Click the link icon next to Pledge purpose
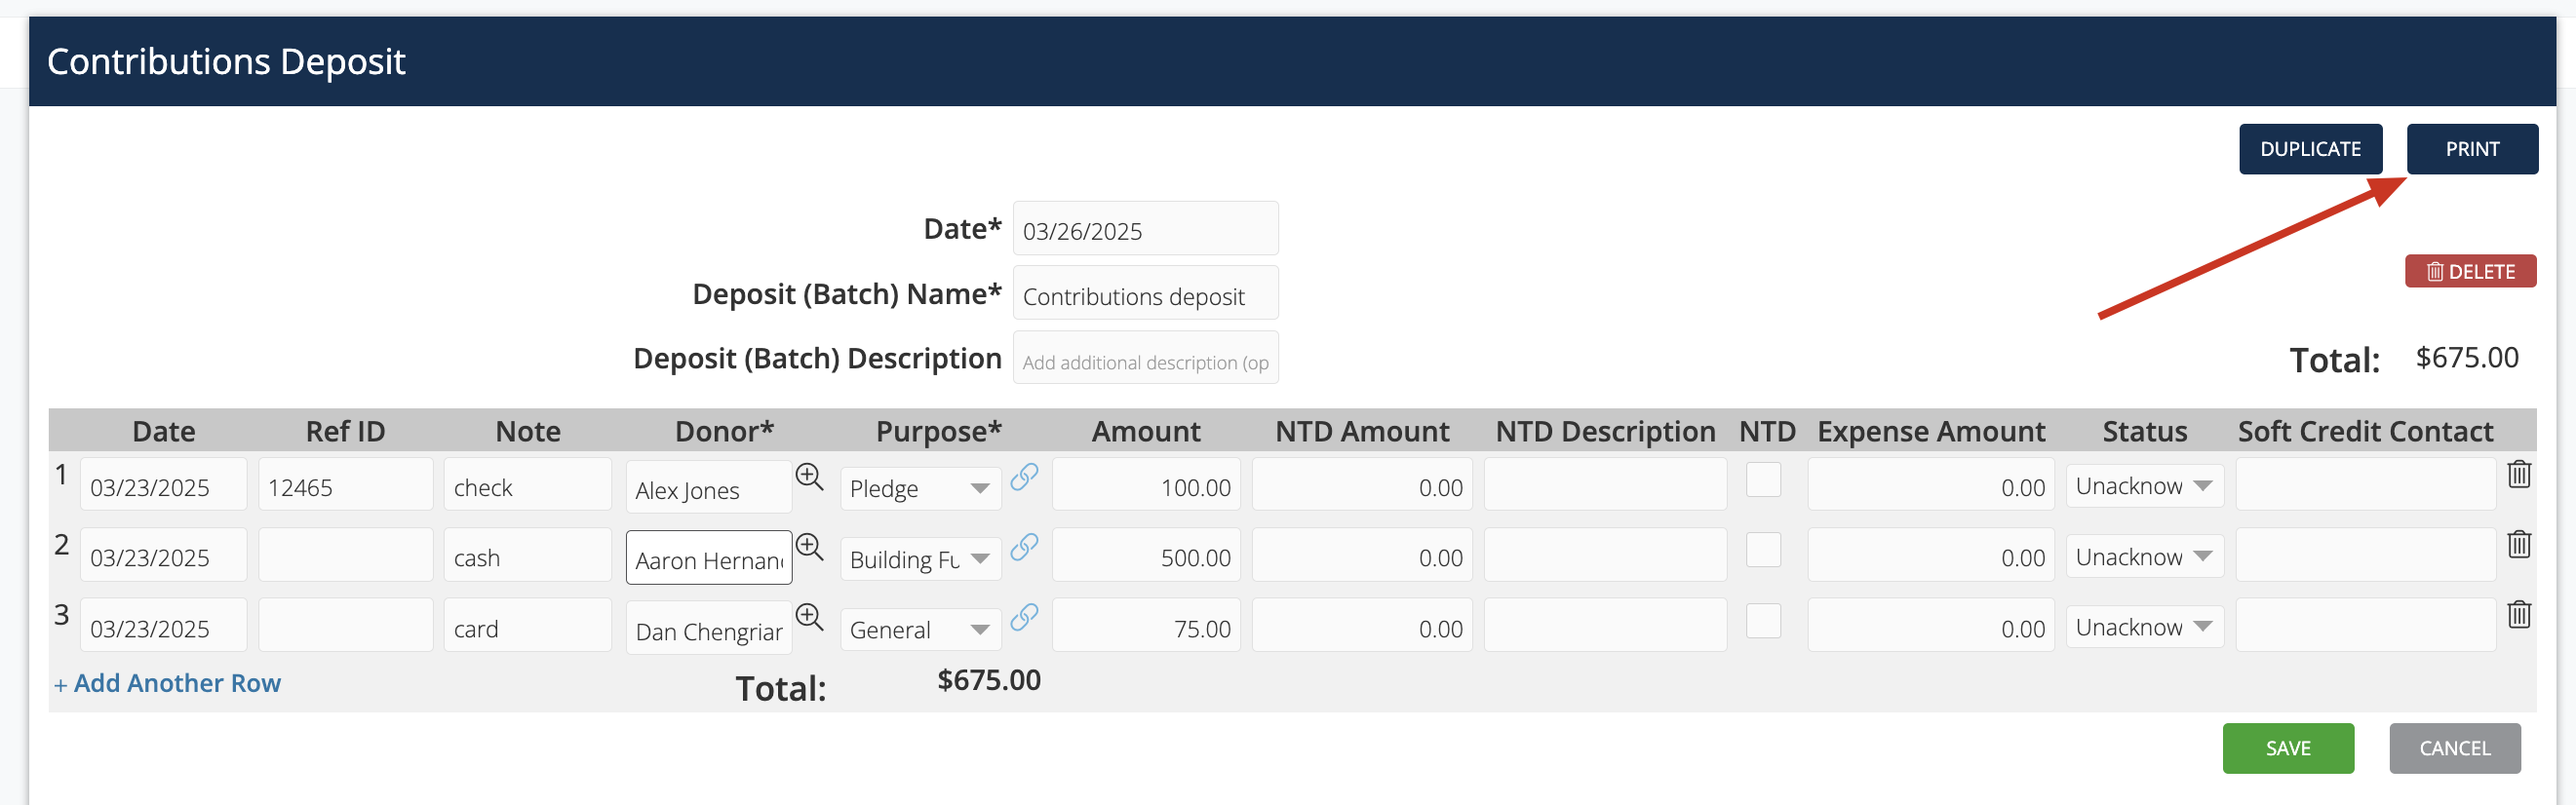Image resolution: width=2576 pixels, height=805 pixels. point(1024,477)
